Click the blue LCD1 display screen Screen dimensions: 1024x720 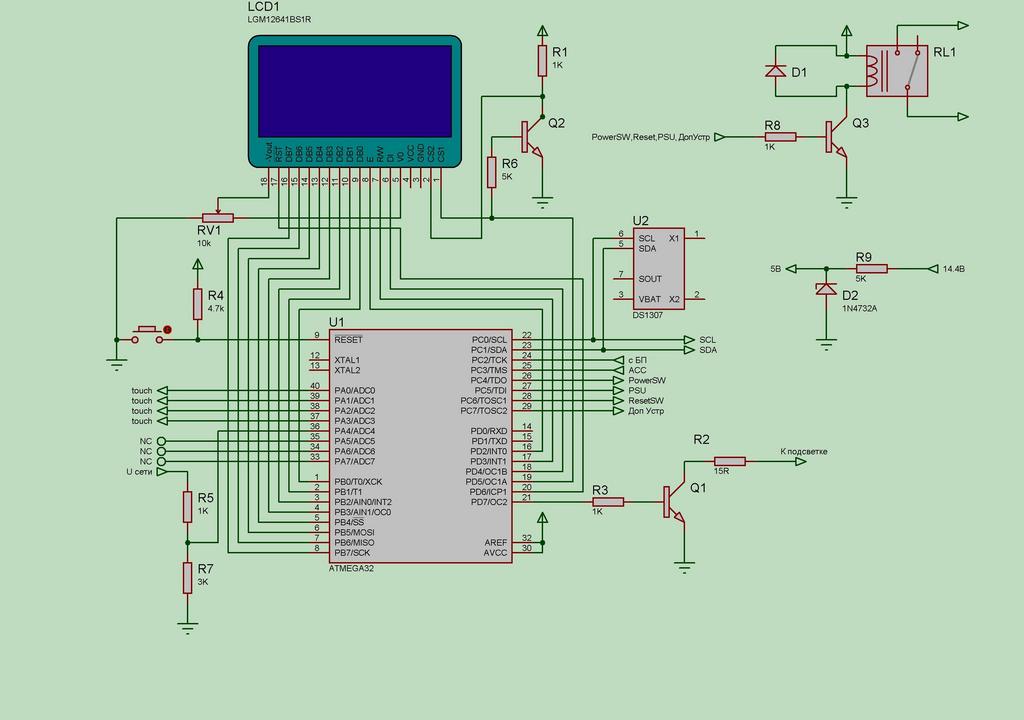click(x=355, y=91)
